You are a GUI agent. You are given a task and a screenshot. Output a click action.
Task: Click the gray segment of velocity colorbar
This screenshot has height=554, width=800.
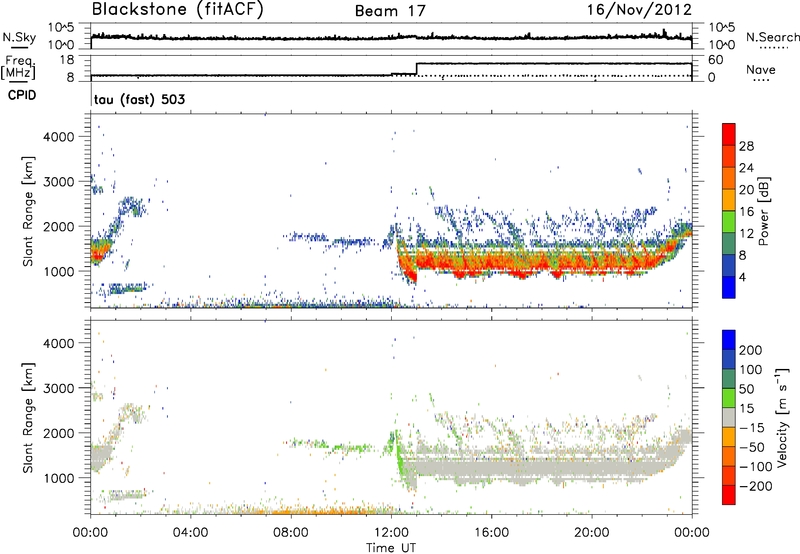[729, 417]
